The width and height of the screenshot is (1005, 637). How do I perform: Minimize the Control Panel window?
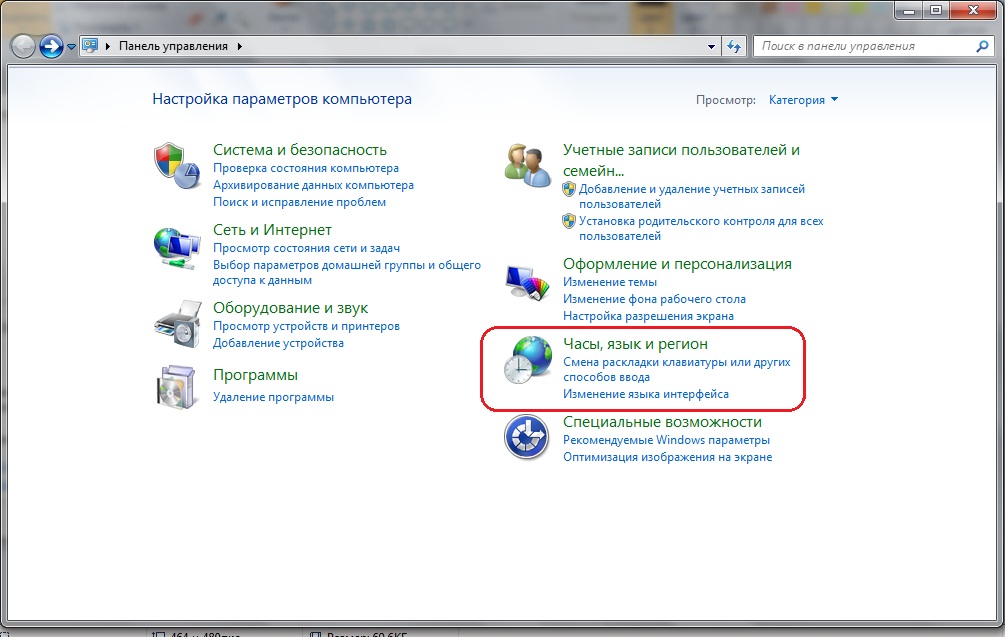908,10
